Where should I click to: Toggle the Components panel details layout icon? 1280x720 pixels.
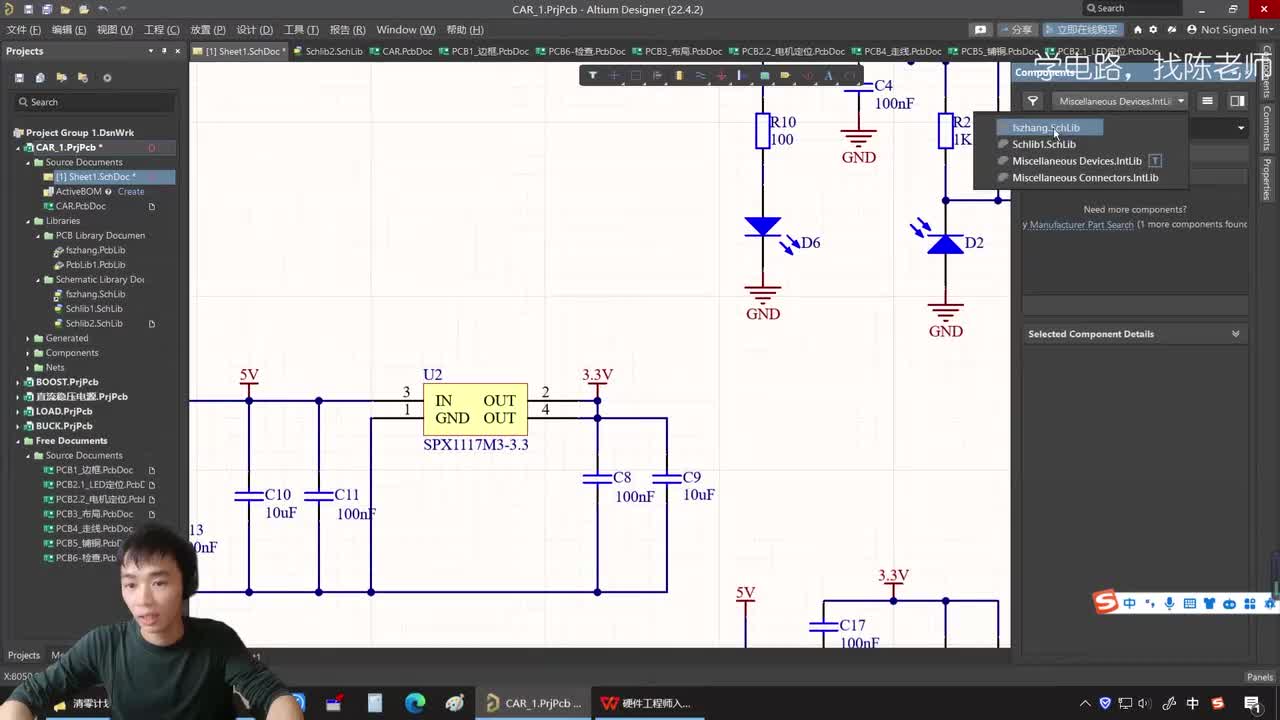[x=1237, y=101]
